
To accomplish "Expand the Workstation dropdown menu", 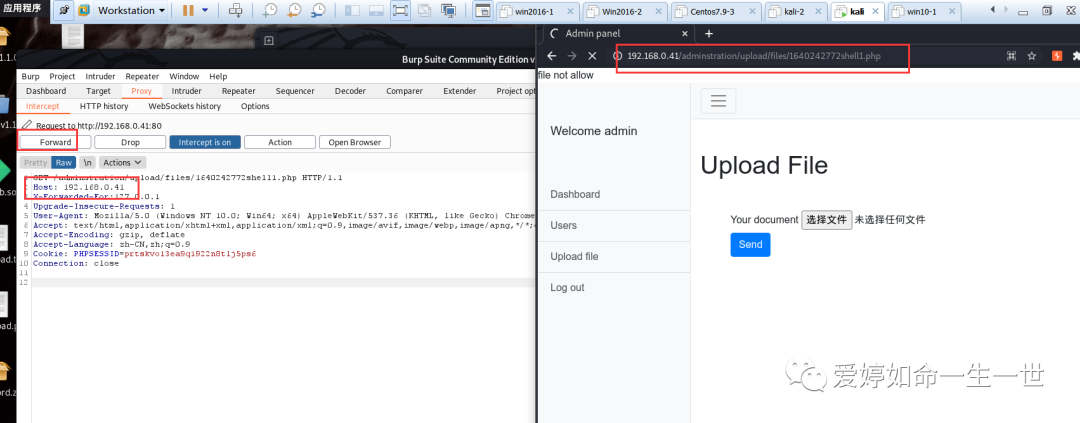I will point(131,10).
